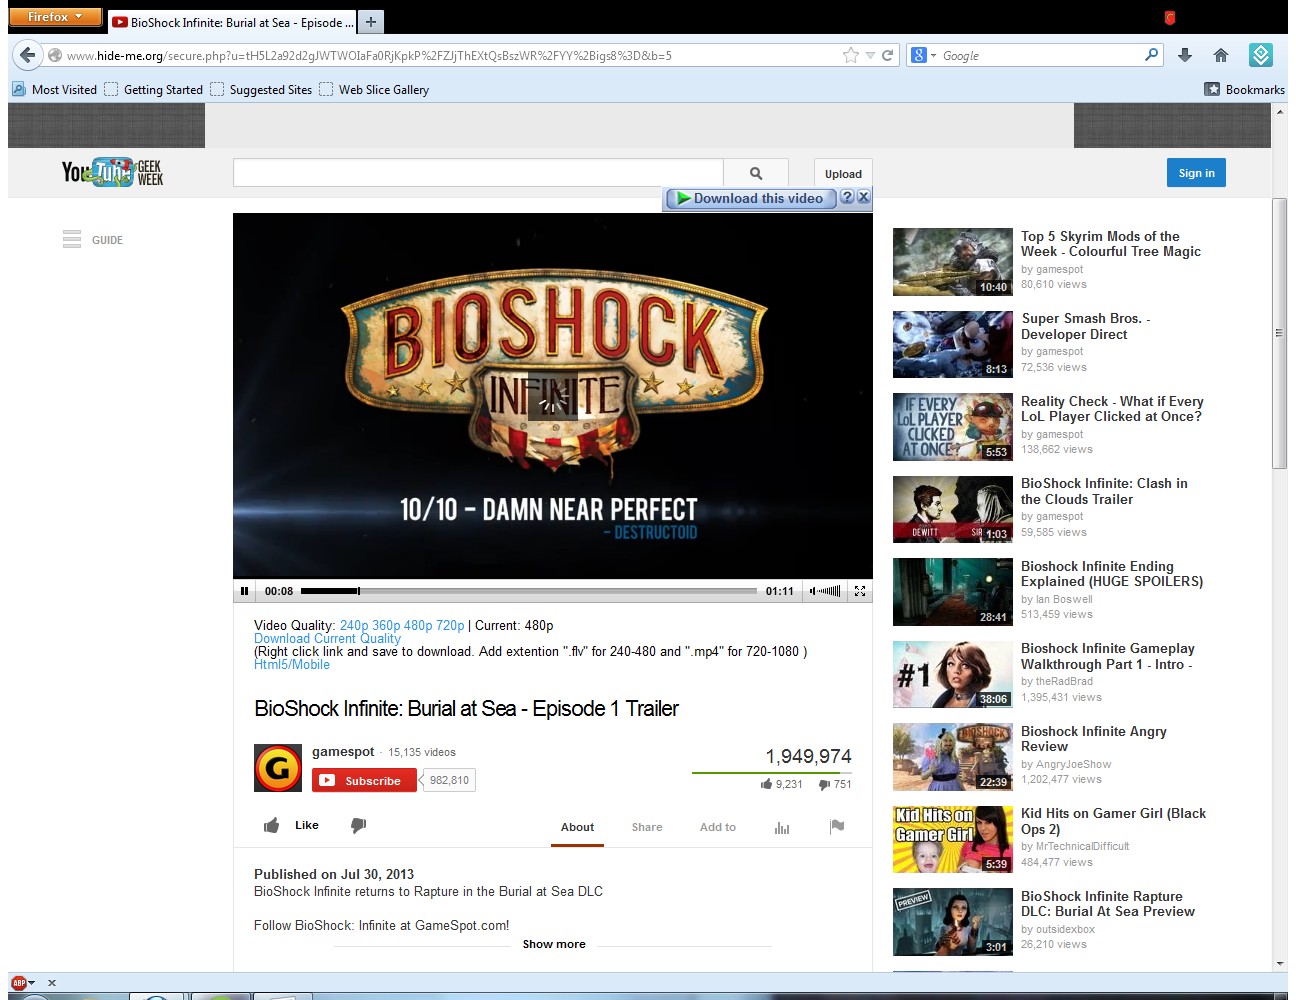Open the Adblock Plus dropdown arrow
Viewport: 1296px width, 1000px height.
[32, 983]
